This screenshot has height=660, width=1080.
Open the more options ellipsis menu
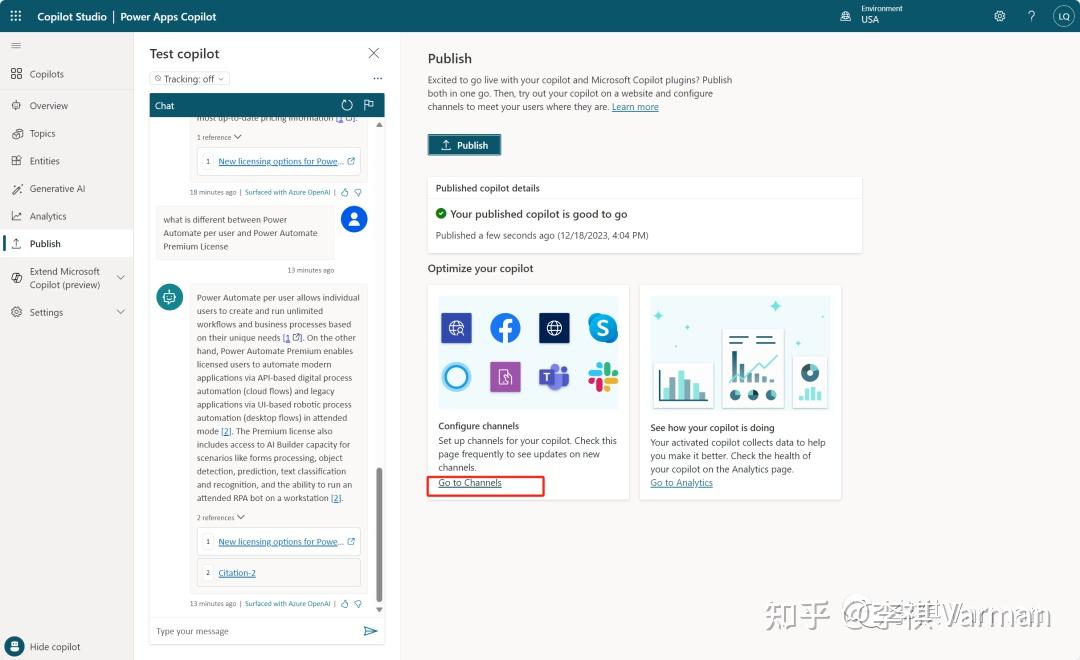[x=378, y=78]
